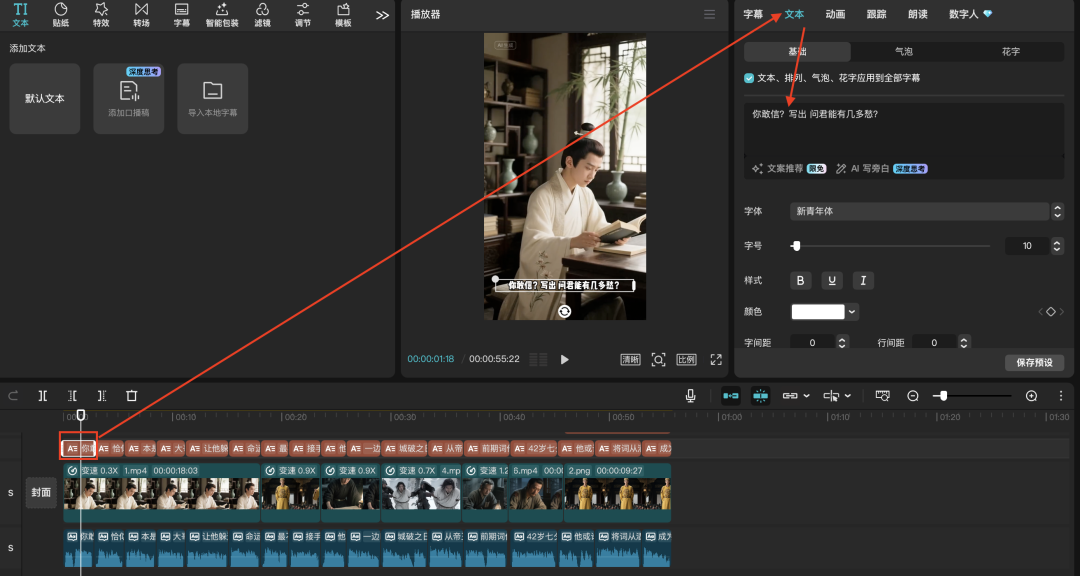Switch to the 动画 tab

(x=835, y=14)
